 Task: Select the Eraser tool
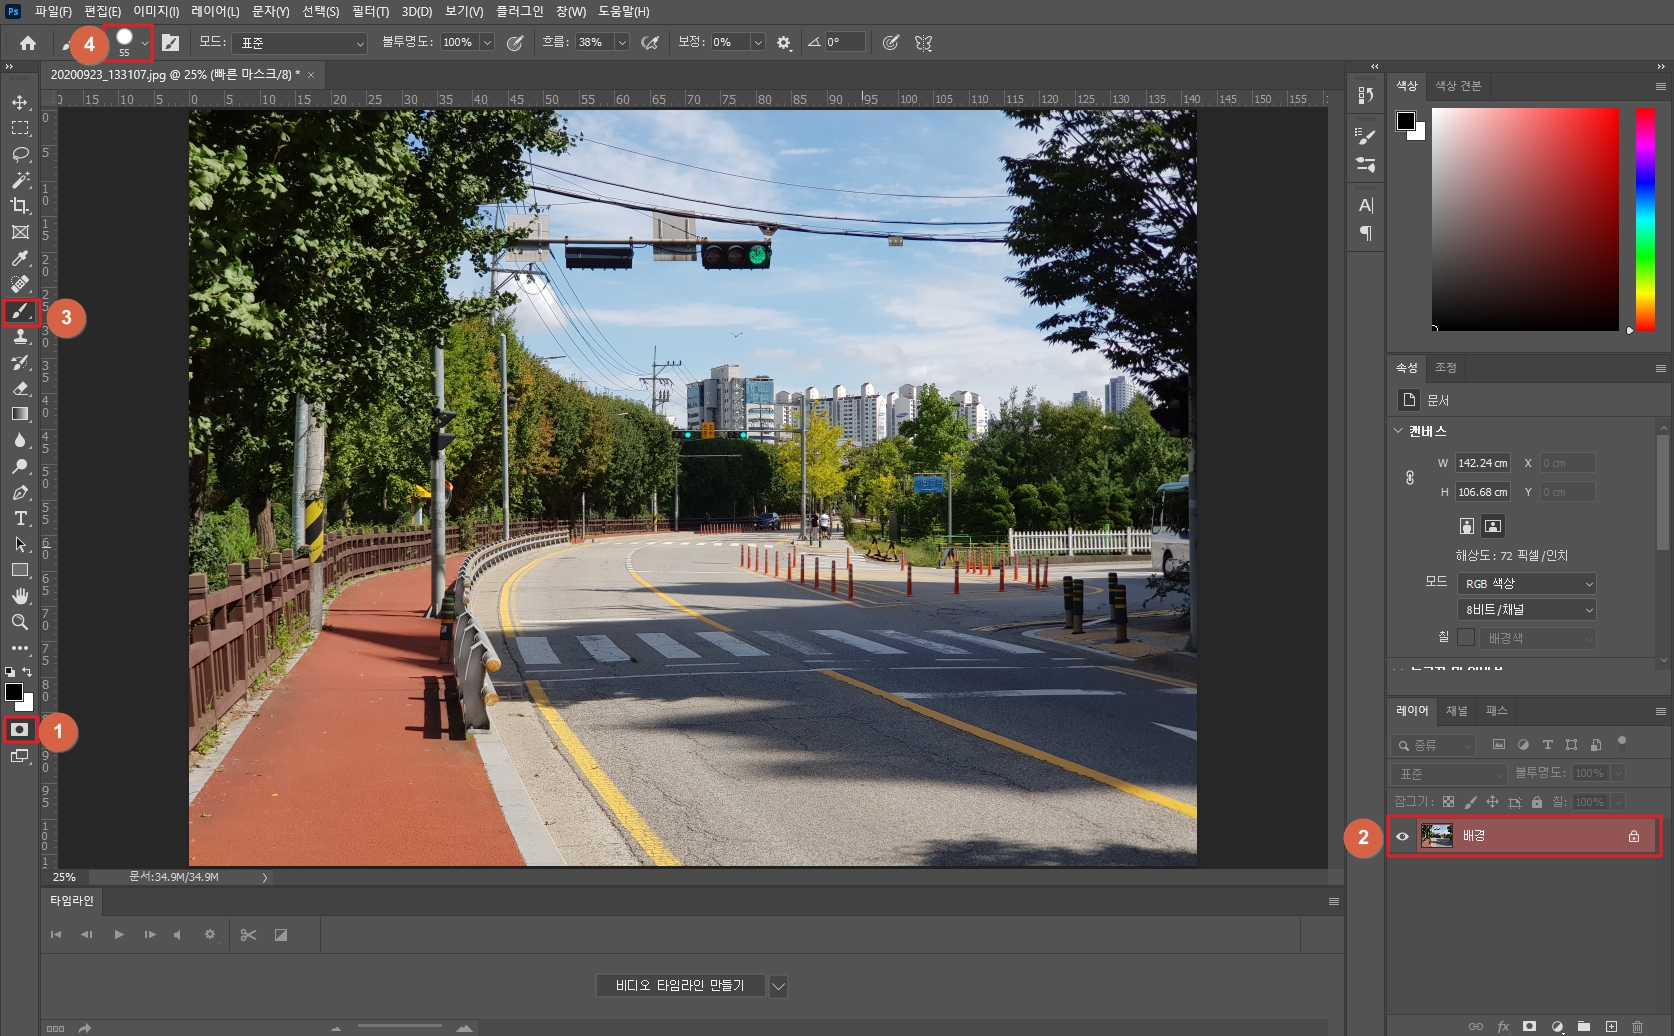click(x=20, y=388)
